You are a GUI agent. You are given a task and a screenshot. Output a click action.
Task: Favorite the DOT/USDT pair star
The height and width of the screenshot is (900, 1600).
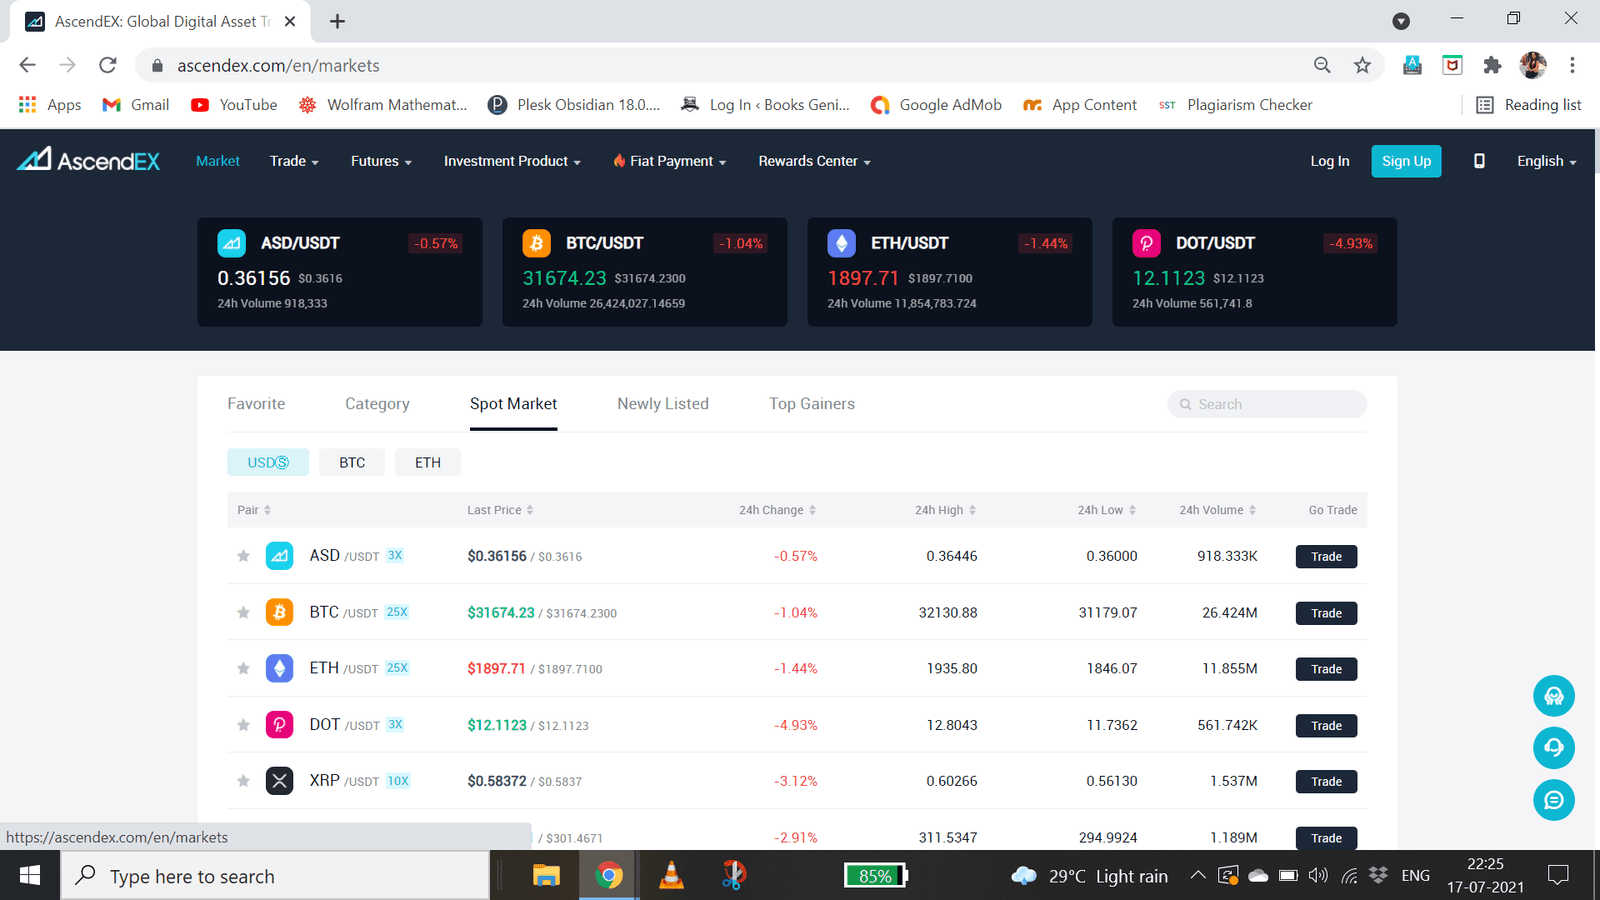(243, 725)
